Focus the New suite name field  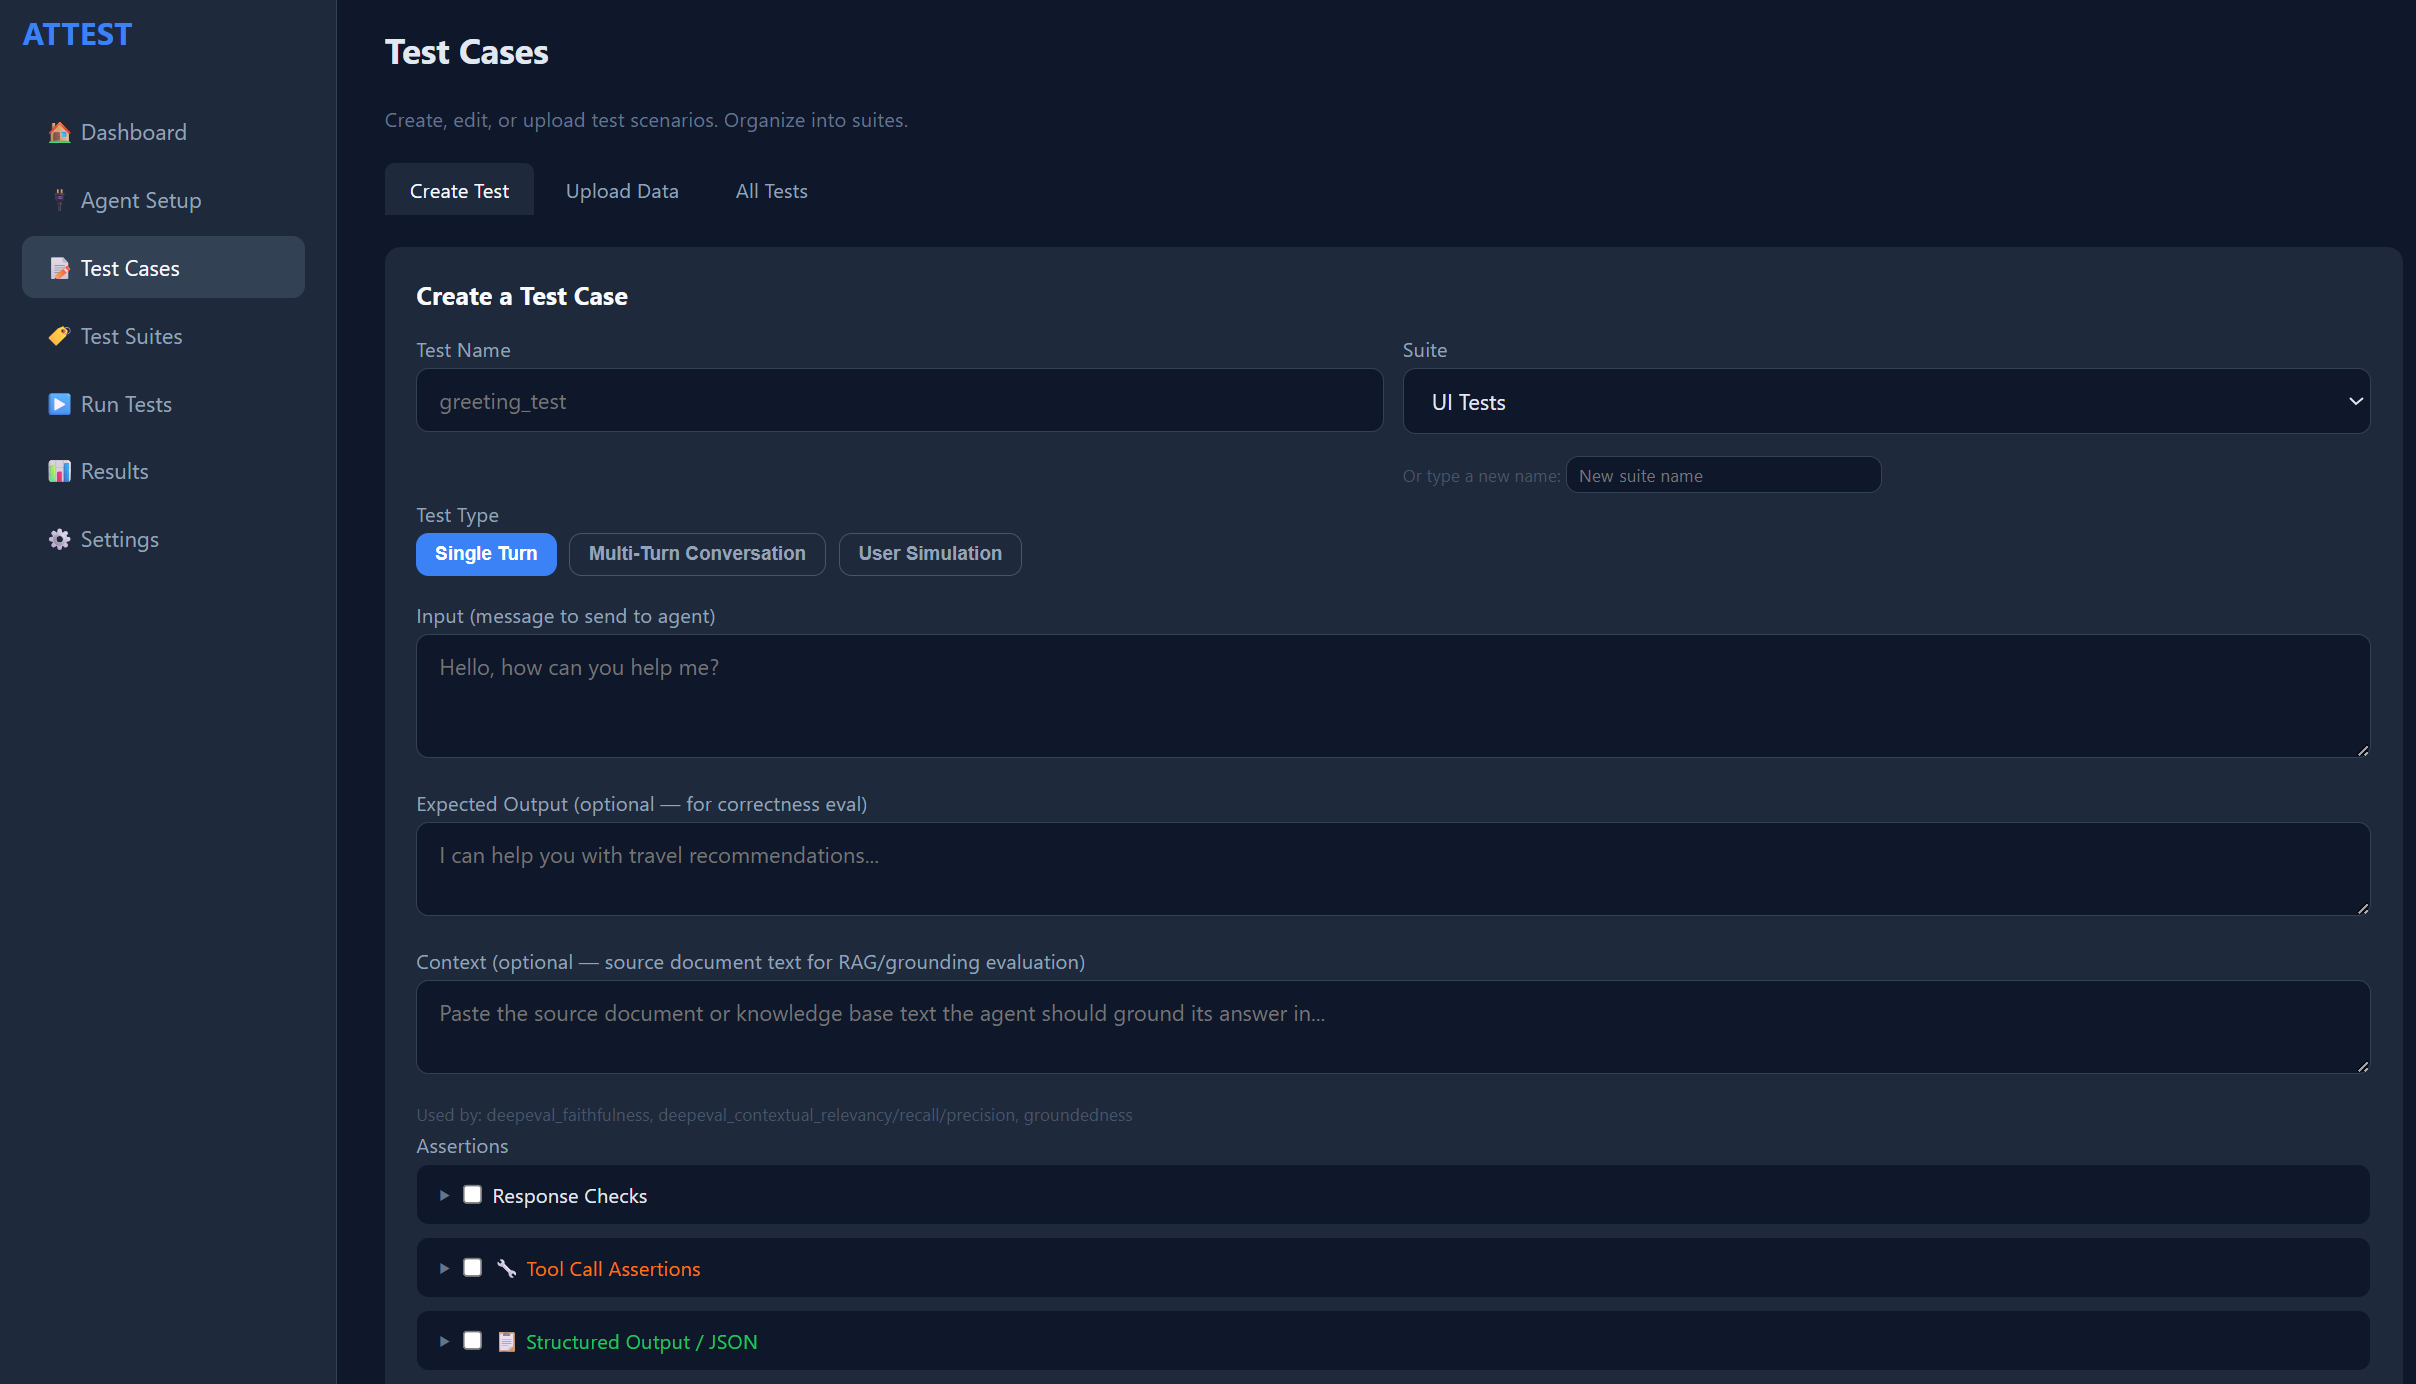1723,476
